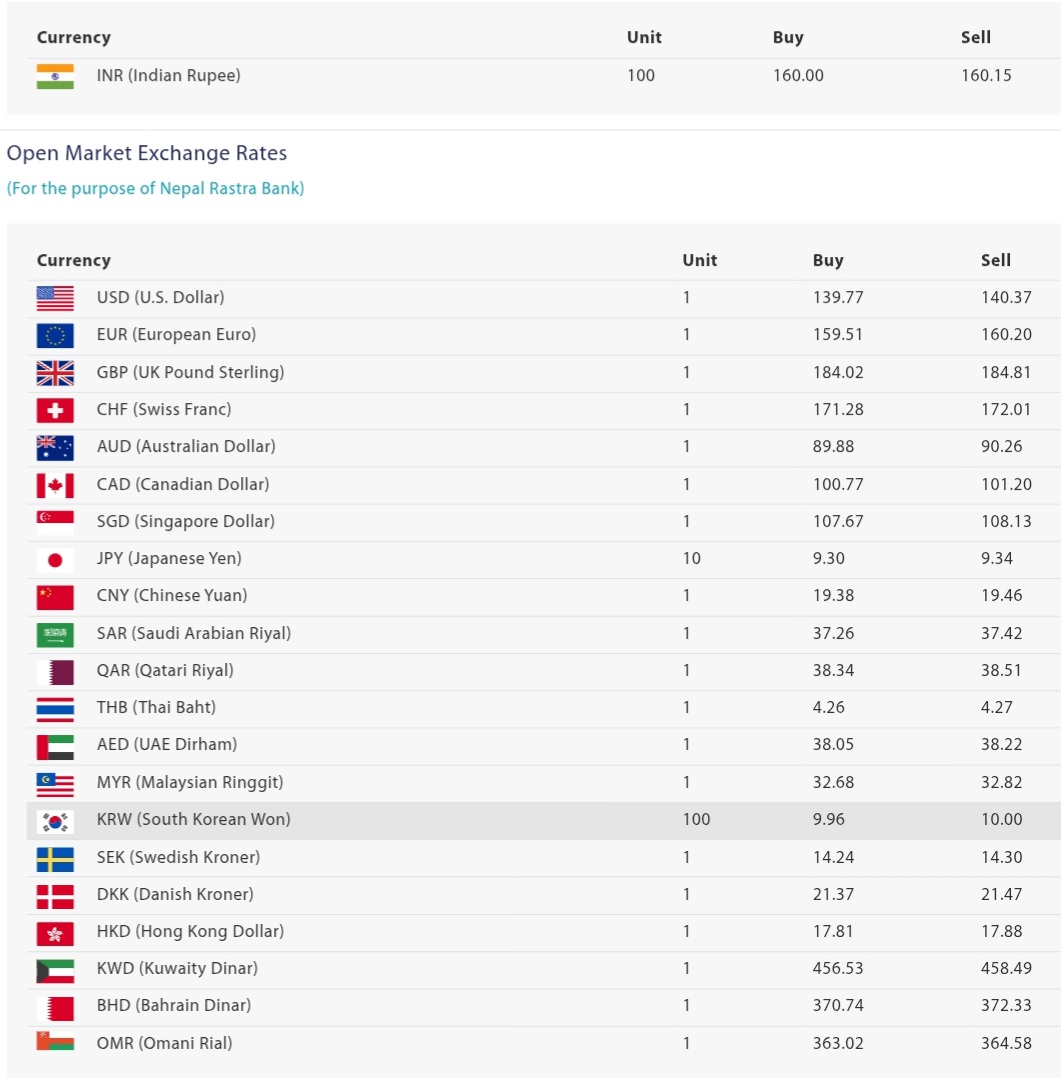Image resolution: width=1061 pixels, height=1078 pixels.
Task: Select the OMR Omani Rial currency label
Action: click(164, 1044)
